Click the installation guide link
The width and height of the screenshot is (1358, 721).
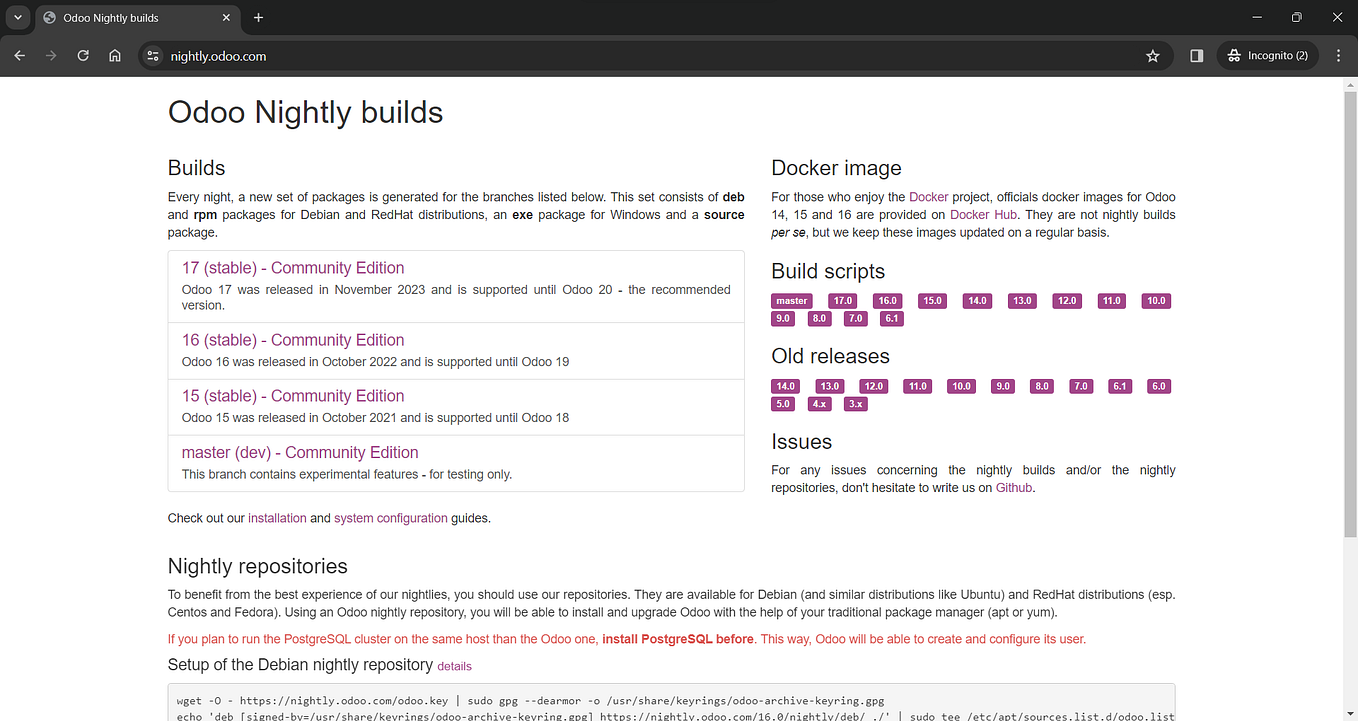(x=277, y=517)
